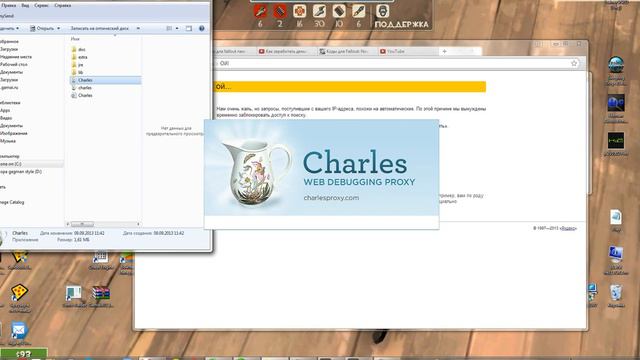Follow the Яндекс link in page footer
The width and height of the screenshot is (640, 360).
568,229
